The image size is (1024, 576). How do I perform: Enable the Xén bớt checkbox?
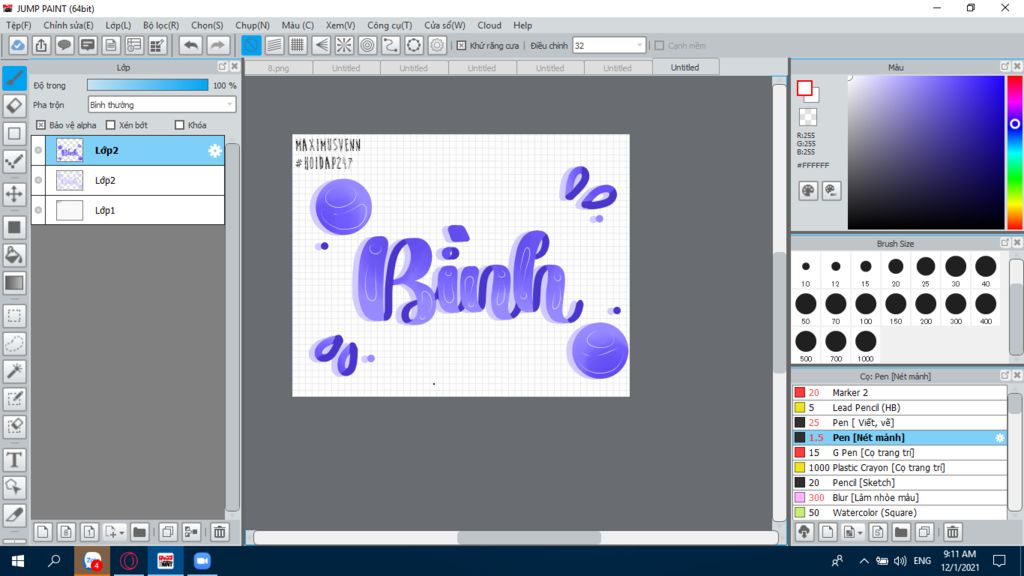110,125
